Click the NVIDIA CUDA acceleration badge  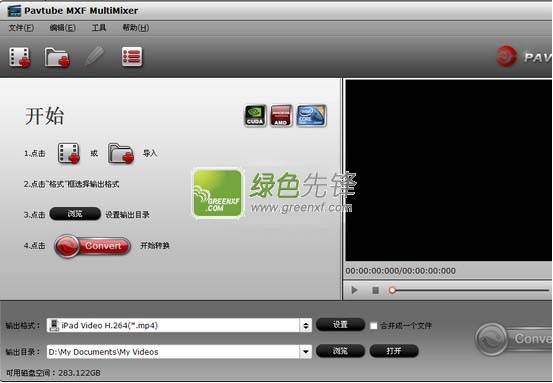[255, 116]
